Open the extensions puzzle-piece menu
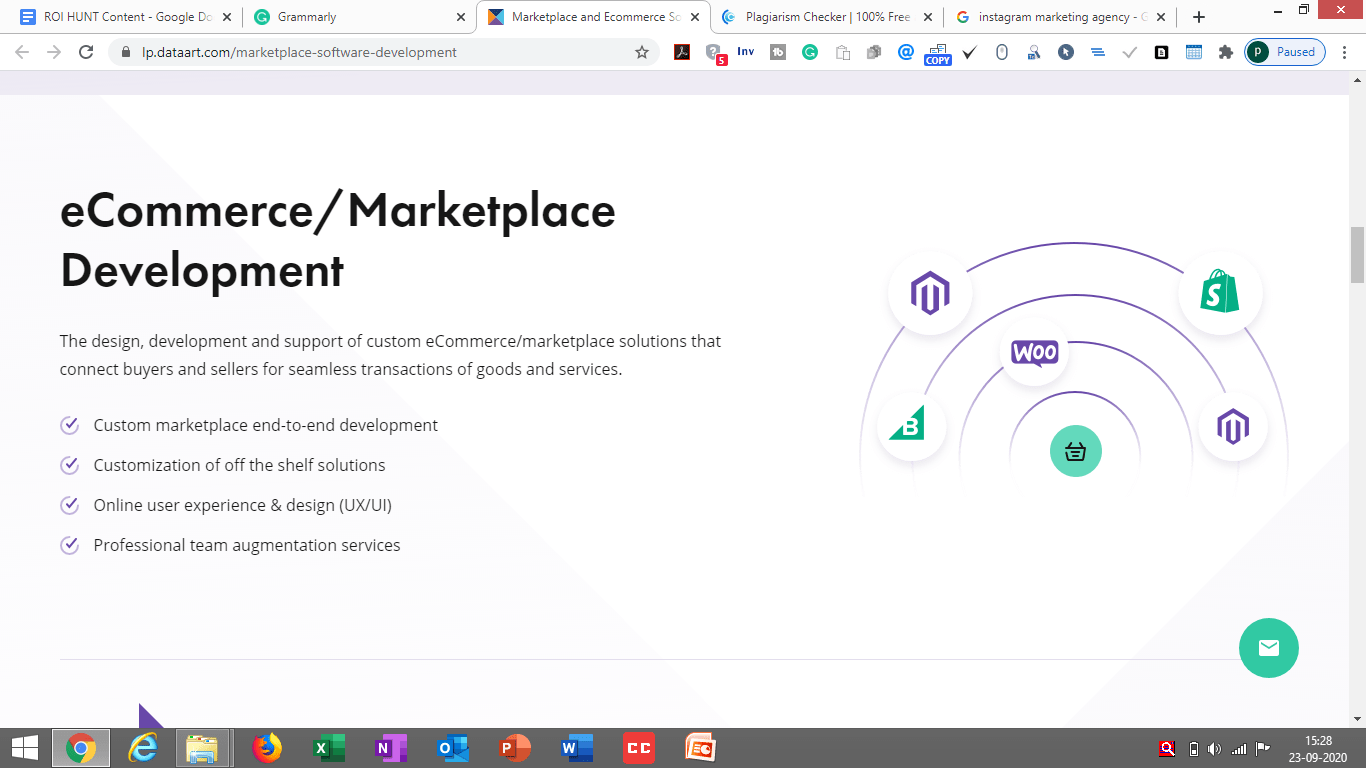Screen dimensions: 1366x768 point(1225,52)
